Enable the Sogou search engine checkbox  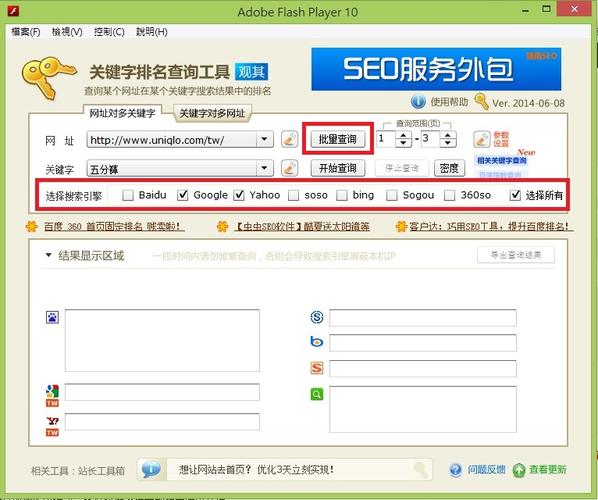[x=392, y=195]
